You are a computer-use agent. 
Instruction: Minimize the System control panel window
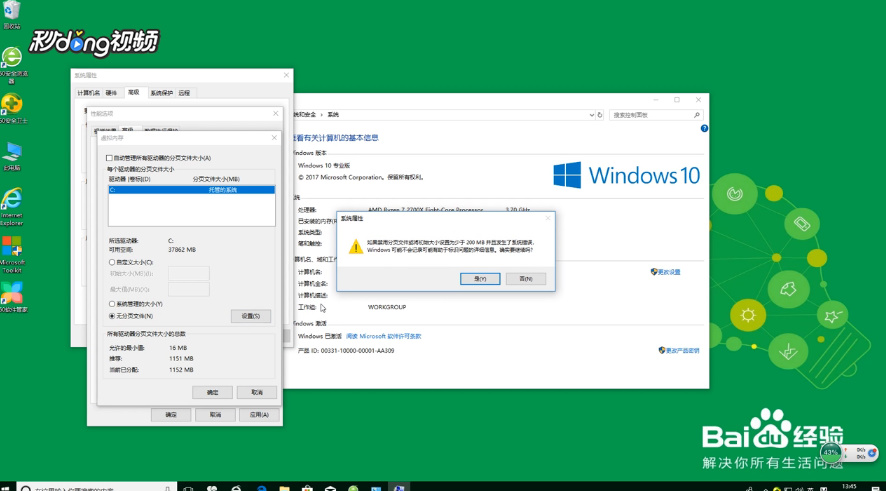tap(655, 100)
